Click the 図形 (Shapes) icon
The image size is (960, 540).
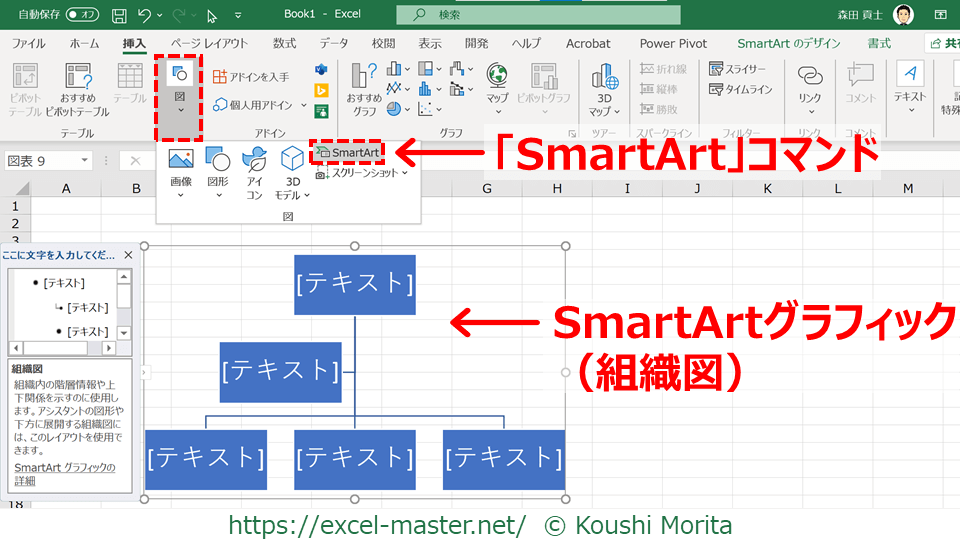217,168
